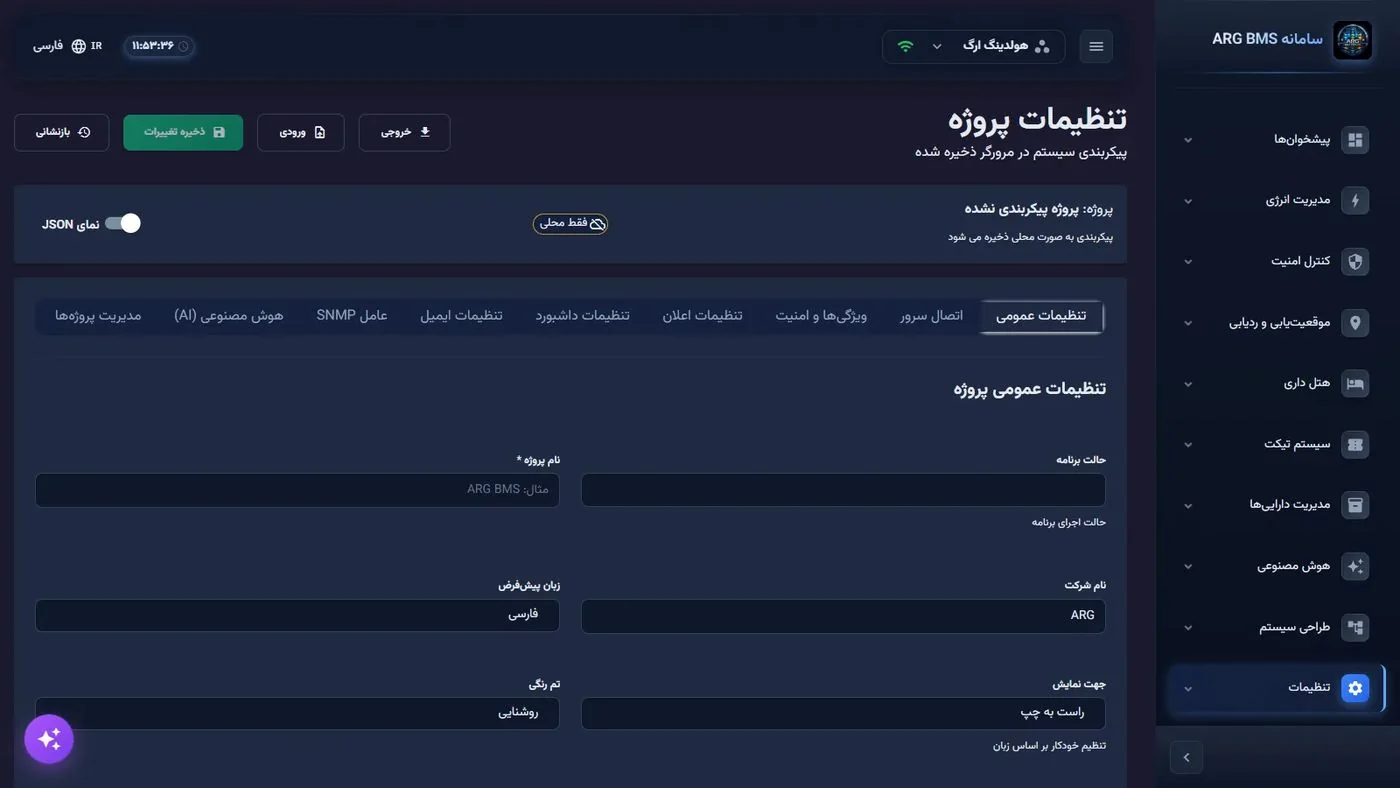Open the جهت نمایش dropdown showing راست به چپ

(843, 713)
